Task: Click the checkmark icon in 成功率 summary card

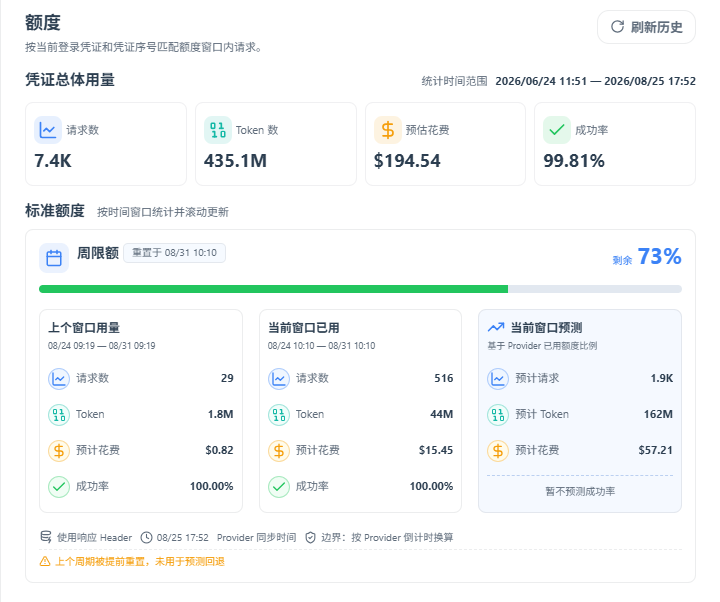Action: [x=557, y=130]
